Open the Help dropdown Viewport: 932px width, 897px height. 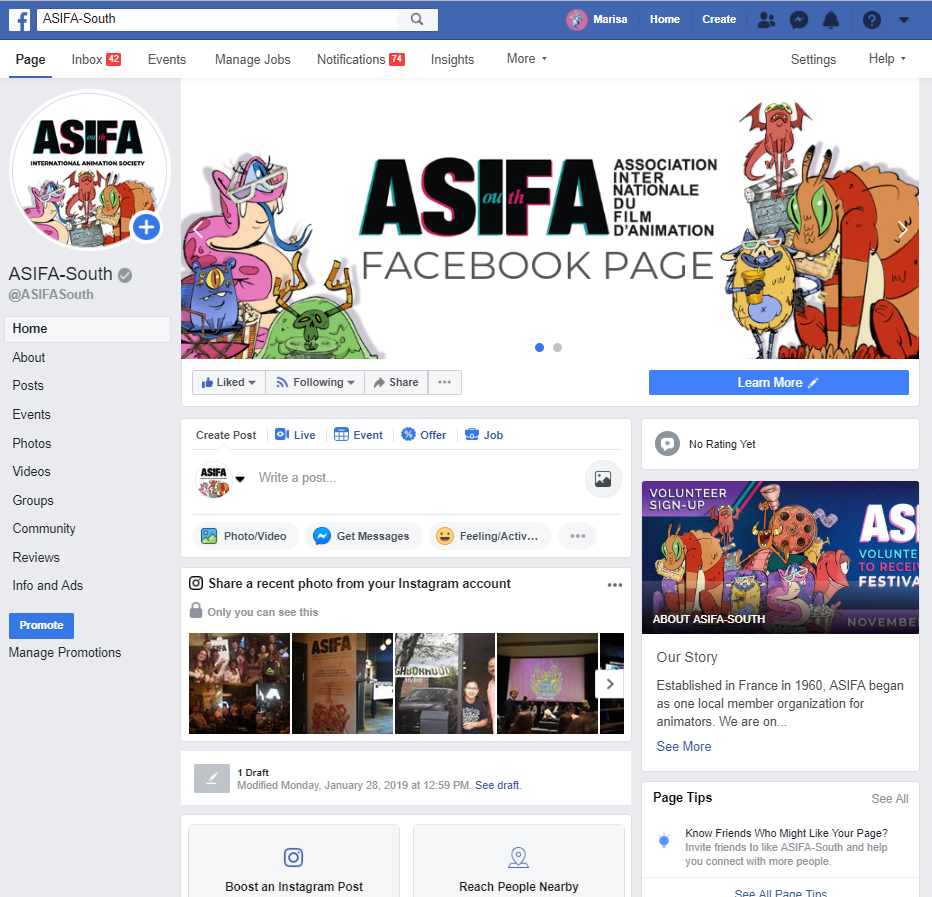click(x=887, y=59)
